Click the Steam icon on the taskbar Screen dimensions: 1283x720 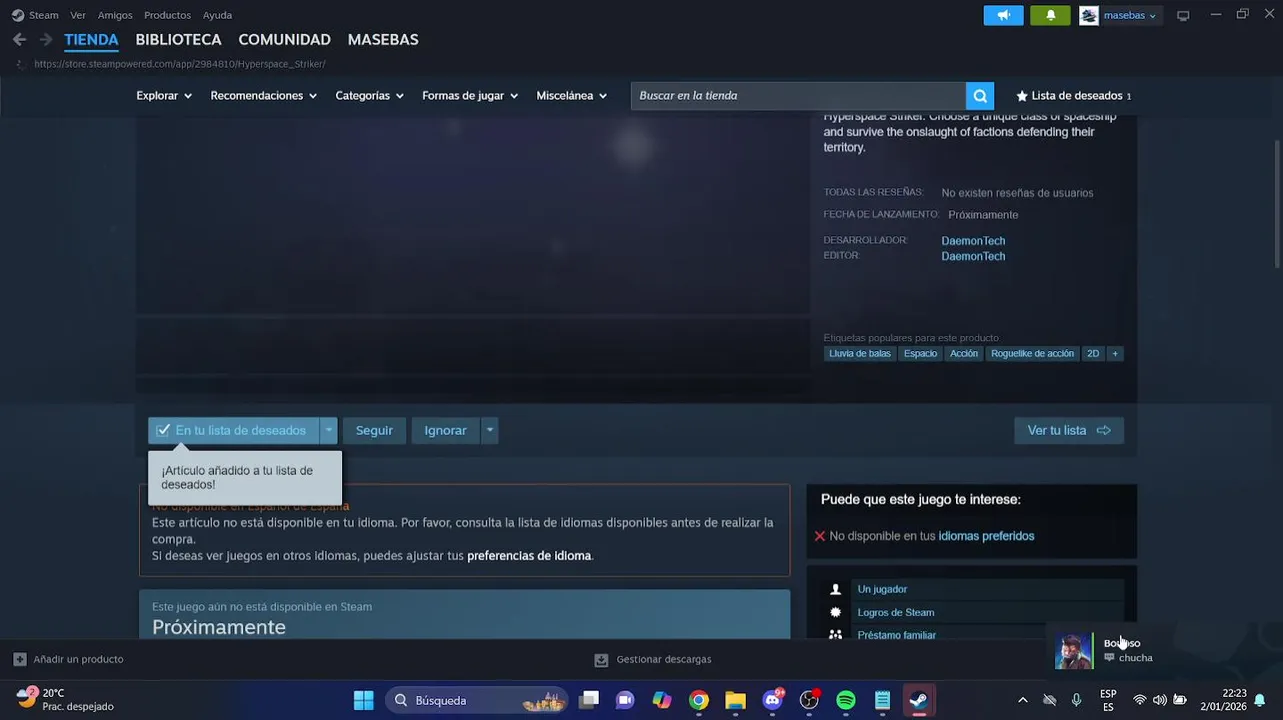point(919,700)
